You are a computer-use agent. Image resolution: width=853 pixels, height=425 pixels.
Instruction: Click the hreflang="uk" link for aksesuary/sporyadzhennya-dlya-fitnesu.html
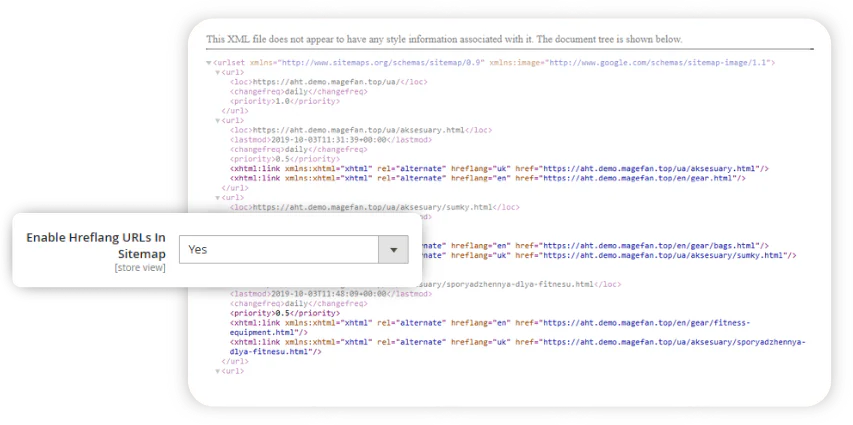(x=517, y=347)
